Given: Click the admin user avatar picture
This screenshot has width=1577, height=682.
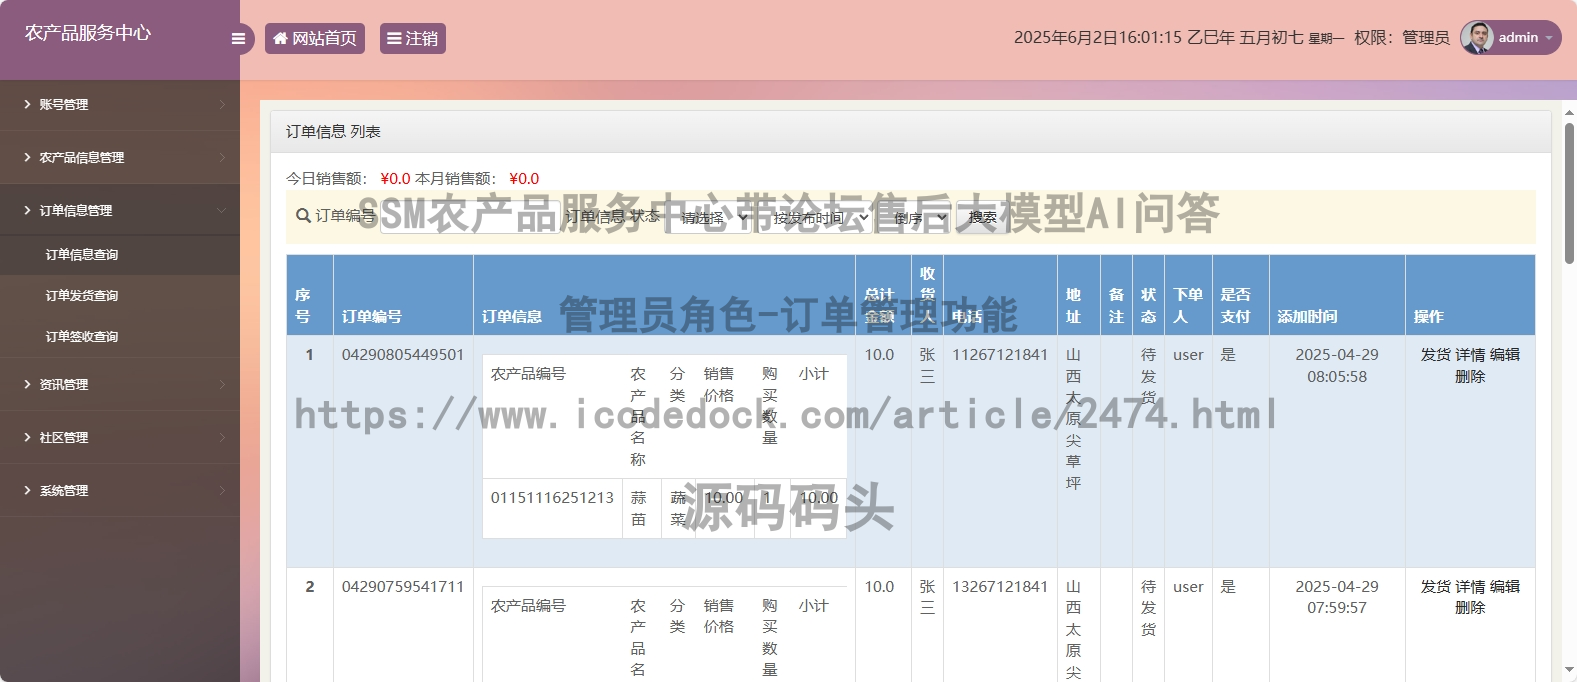Looking at the screenshot, I should [x=1477, y=38].
